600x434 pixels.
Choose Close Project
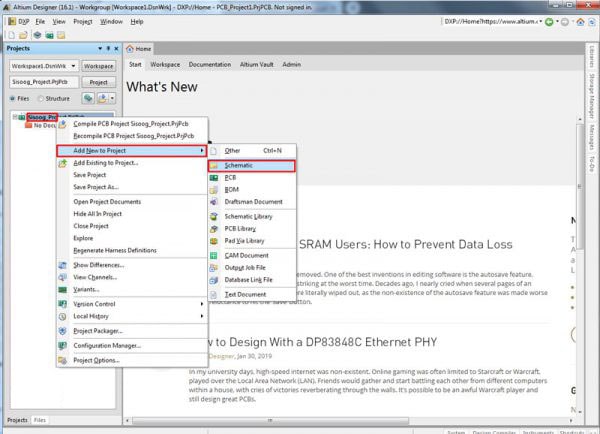(x=132, y=226)
